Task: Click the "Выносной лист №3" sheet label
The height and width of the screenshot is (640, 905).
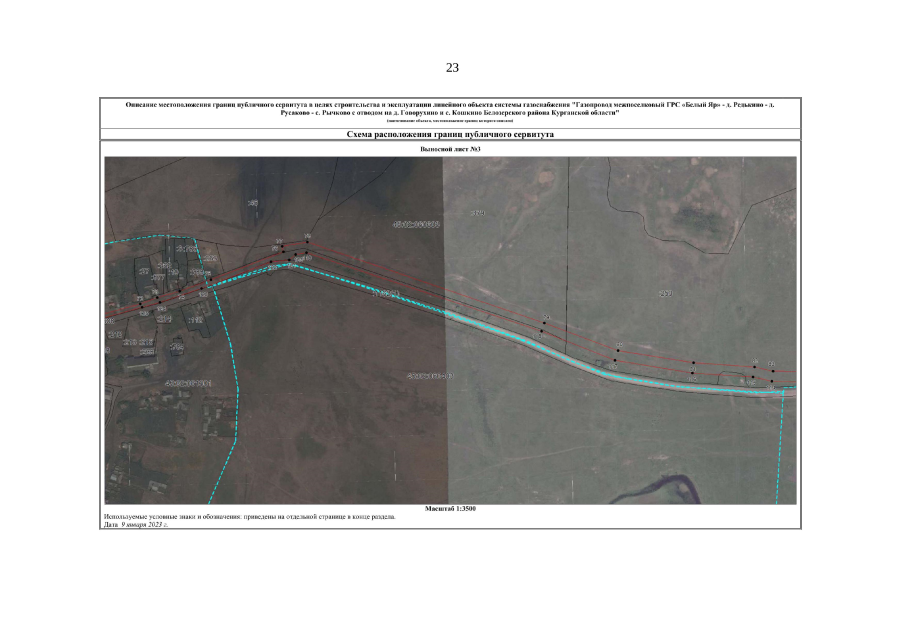Action: 450,149
